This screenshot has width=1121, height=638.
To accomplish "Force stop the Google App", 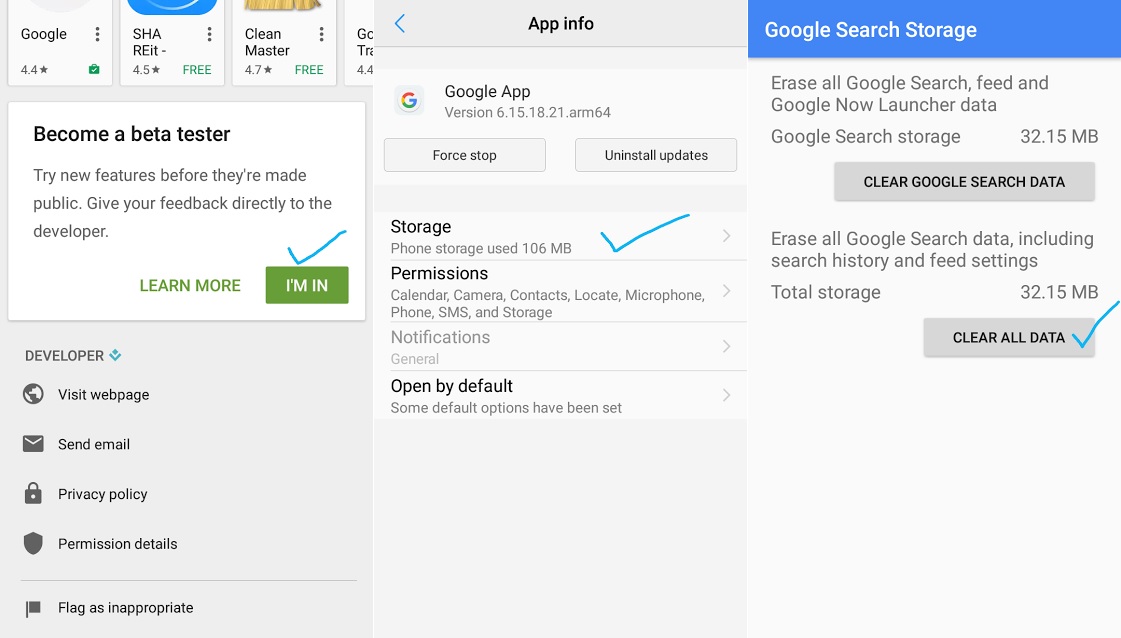I will tap(465, 155).
